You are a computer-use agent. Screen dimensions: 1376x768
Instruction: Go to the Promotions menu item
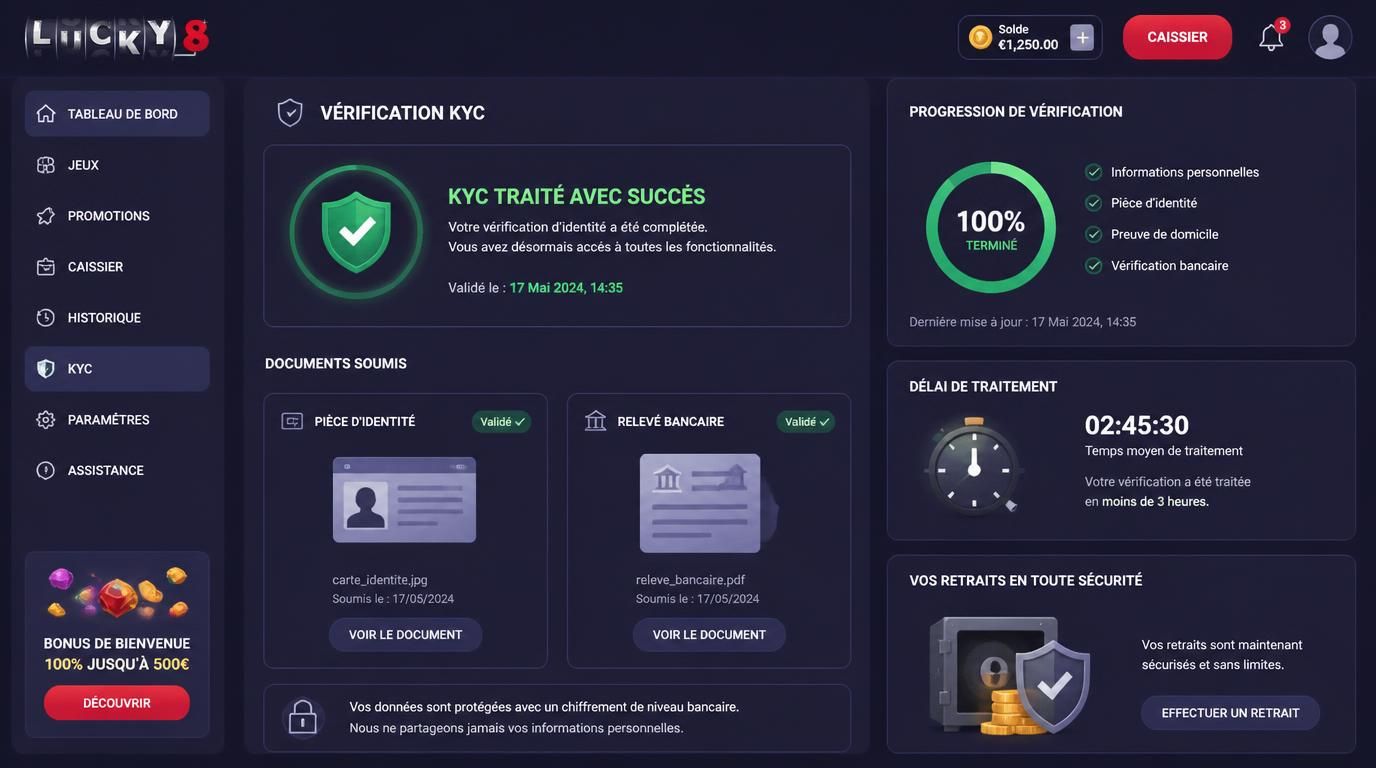117,216
